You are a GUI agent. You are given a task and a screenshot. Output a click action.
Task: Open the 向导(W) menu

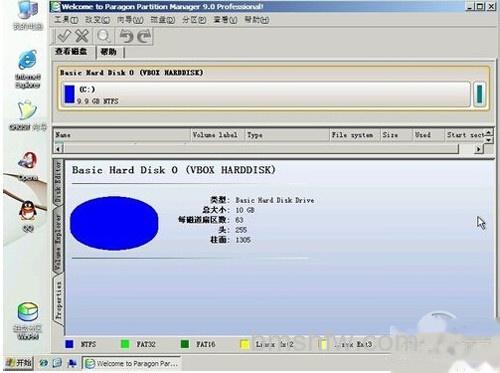tap(130, 20)
